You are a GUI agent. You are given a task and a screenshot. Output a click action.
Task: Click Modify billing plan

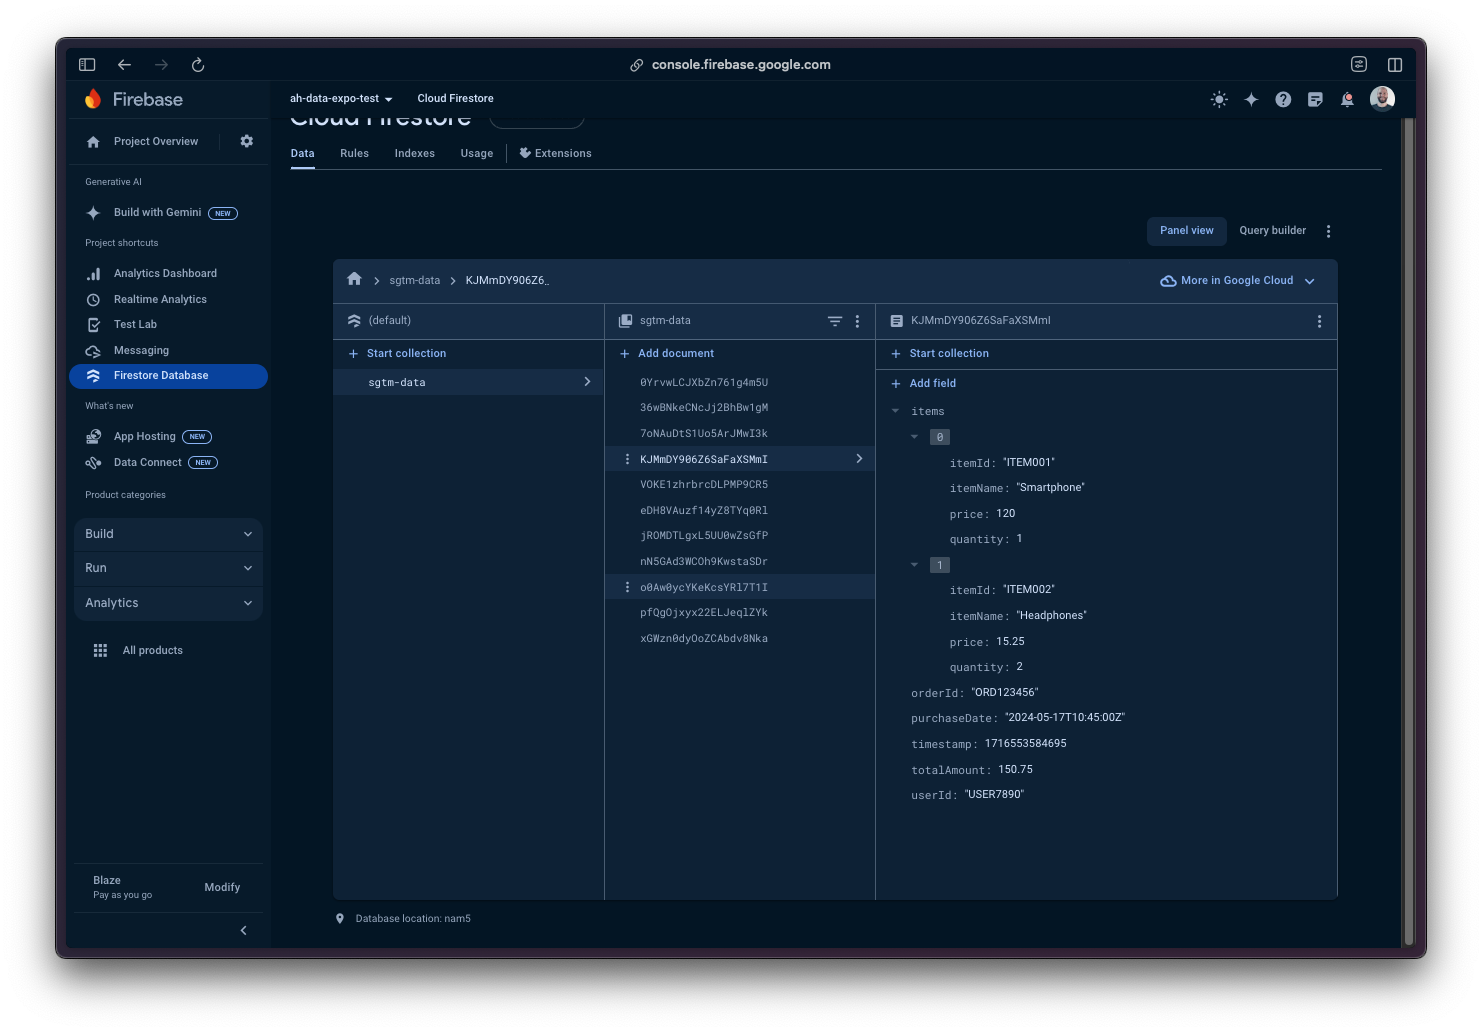tap(222, 888)
